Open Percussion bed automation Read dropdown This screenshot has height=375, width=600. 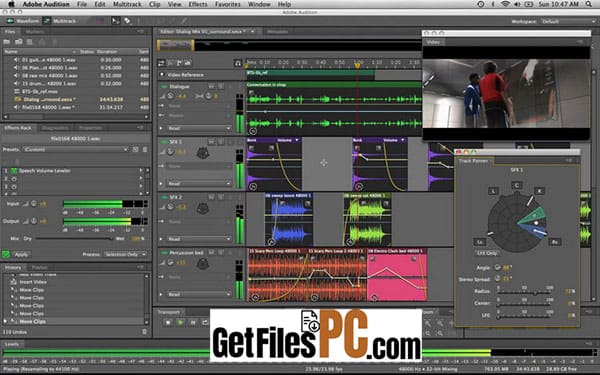point(199,294)
